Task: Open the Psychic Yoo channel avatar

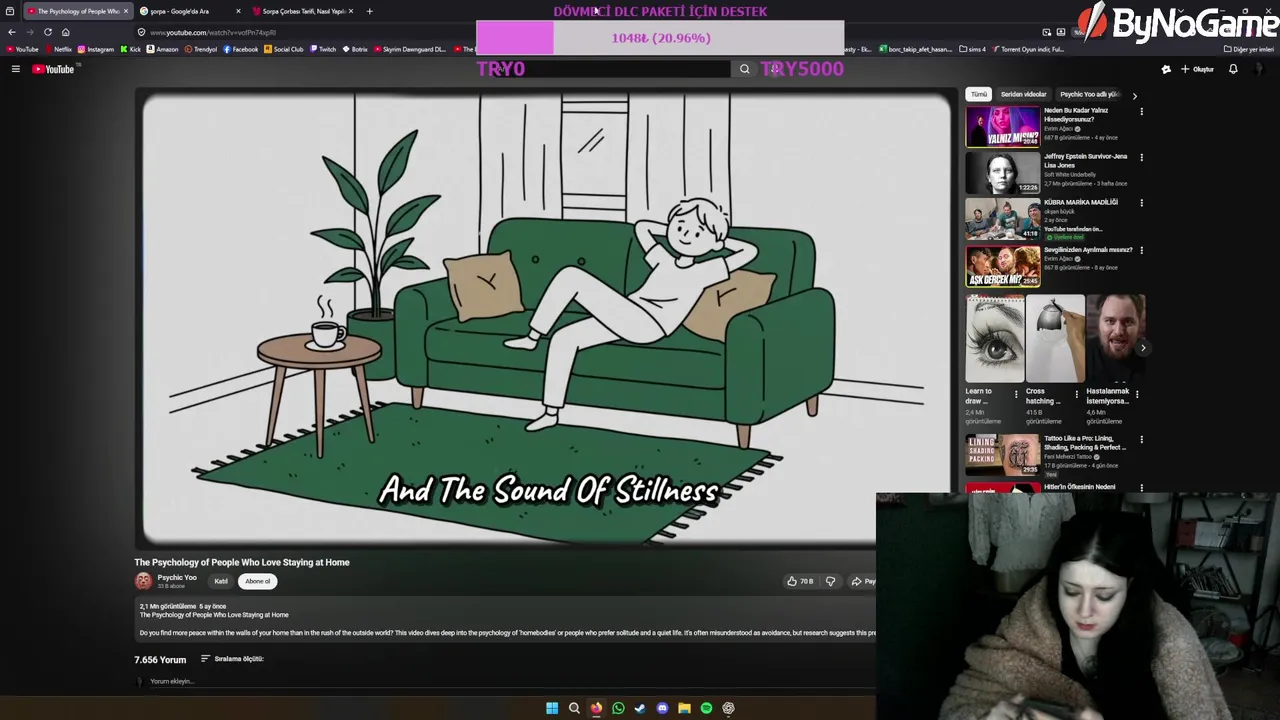Action: (144, 581)
